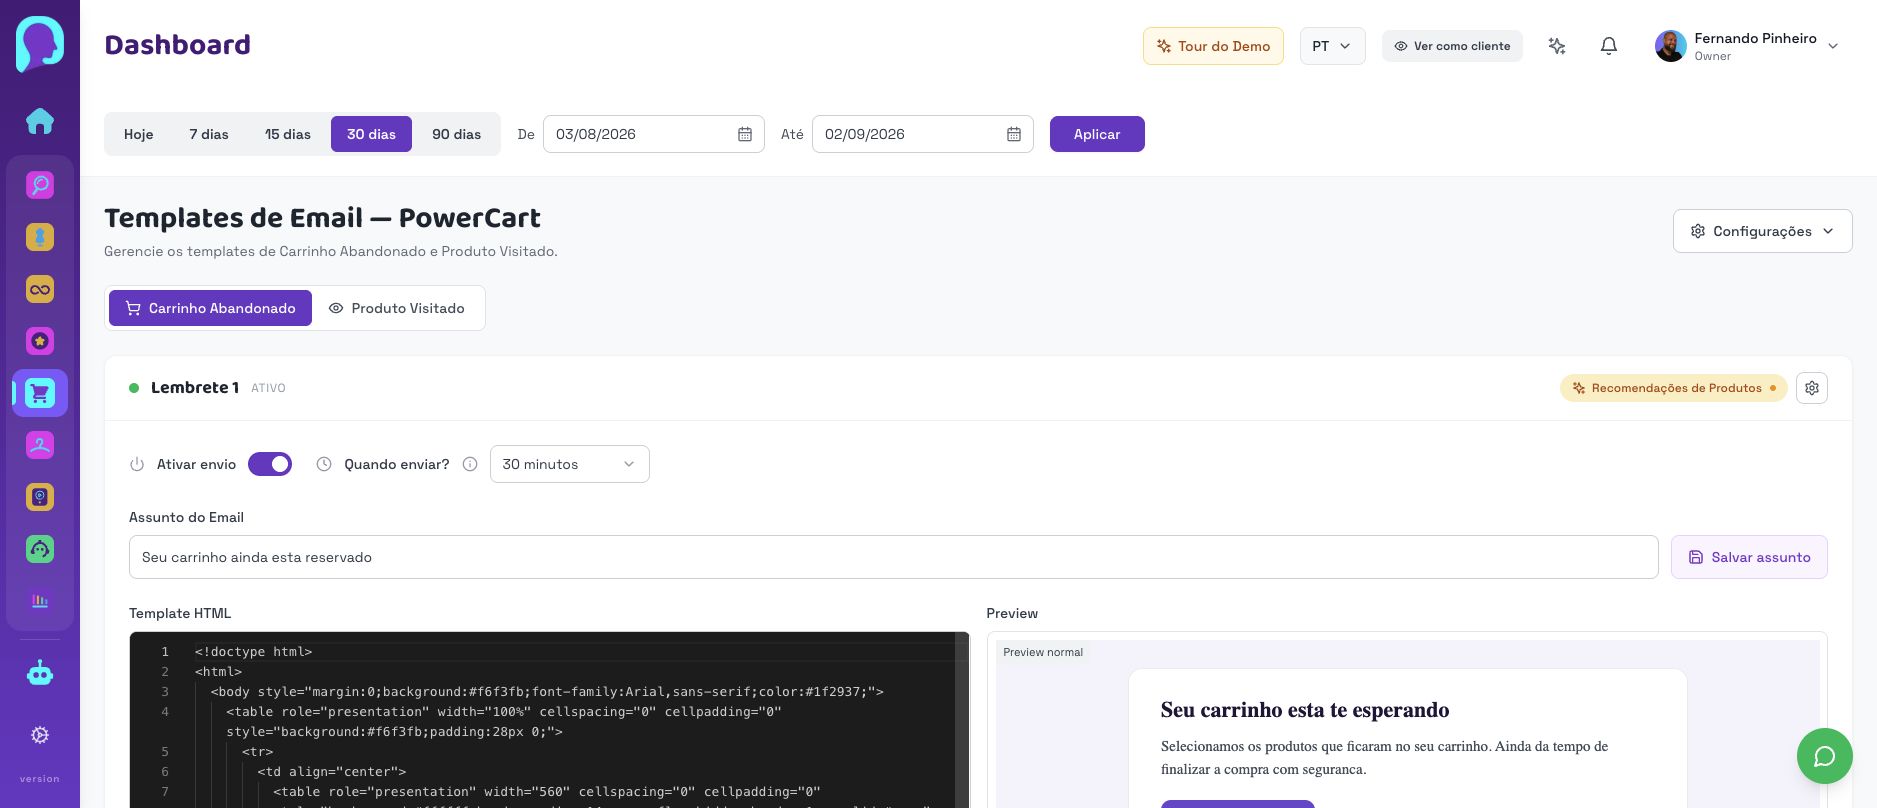Image resolution: width=1877 pixels, height=808 pixels.
Task: Open the notifications bell
Action: coord(1609,46)
